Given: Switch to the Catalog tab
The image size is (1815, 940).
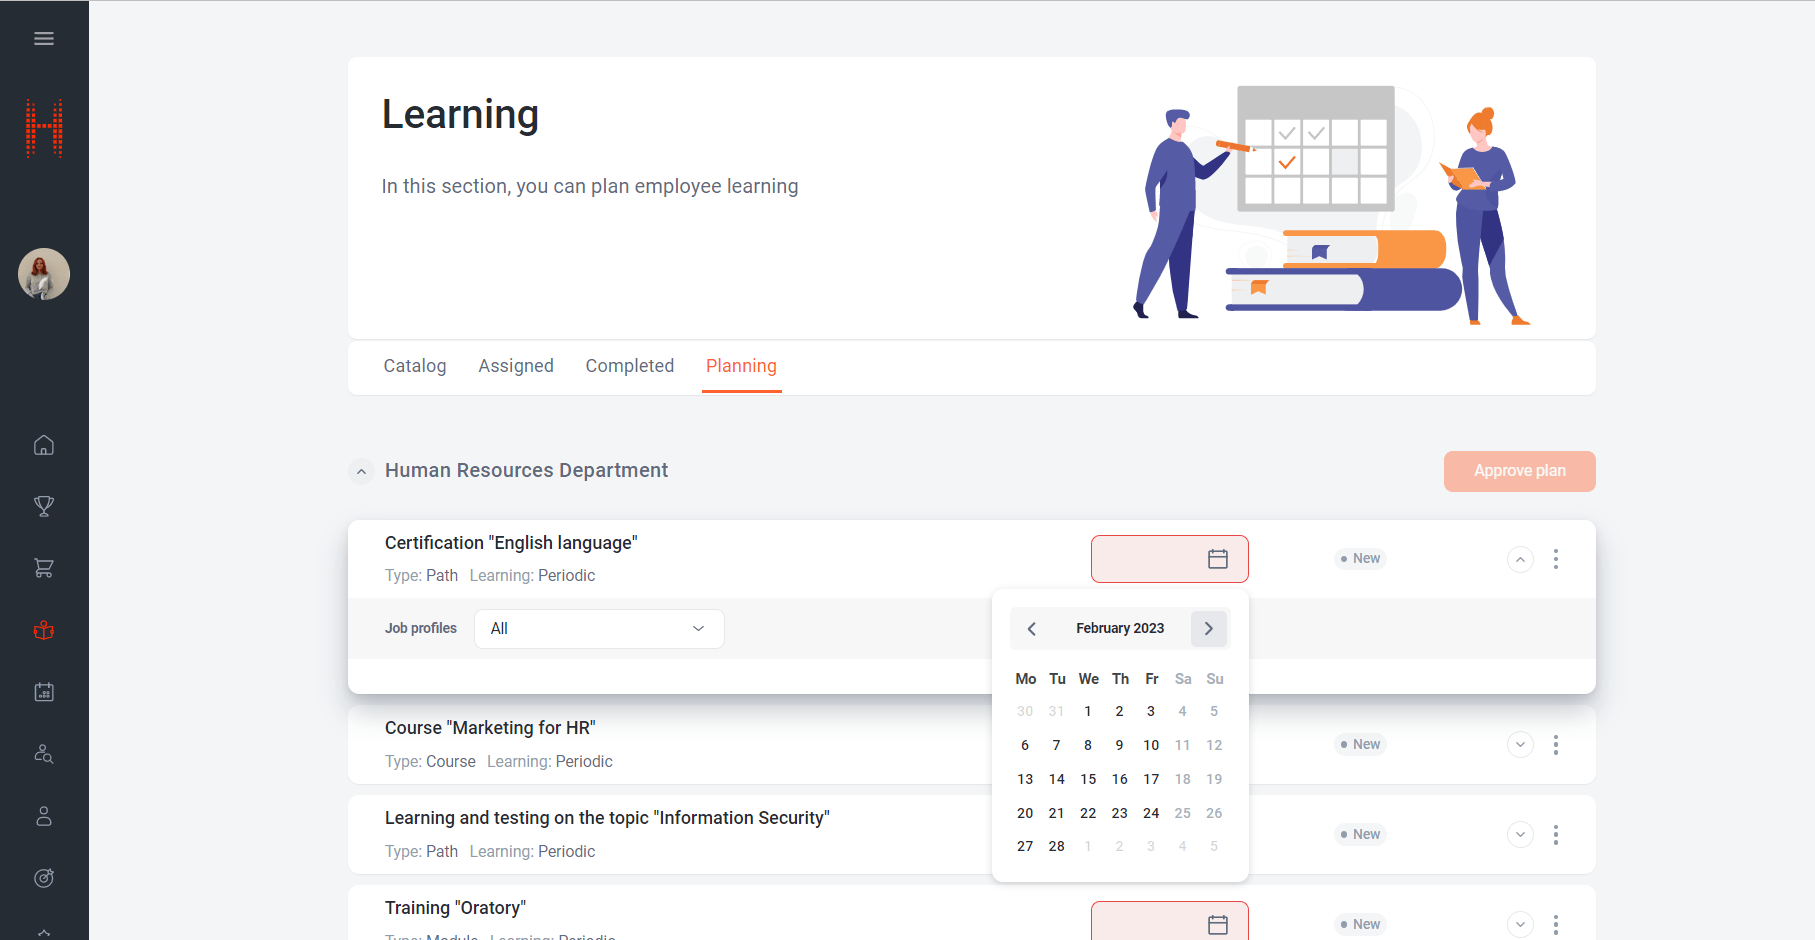Looking at the screenshot, I should [415, 366].
